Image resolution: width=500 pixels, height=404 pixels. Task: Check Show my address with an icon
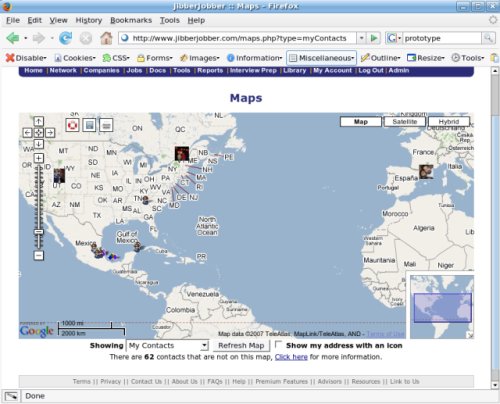278,344
